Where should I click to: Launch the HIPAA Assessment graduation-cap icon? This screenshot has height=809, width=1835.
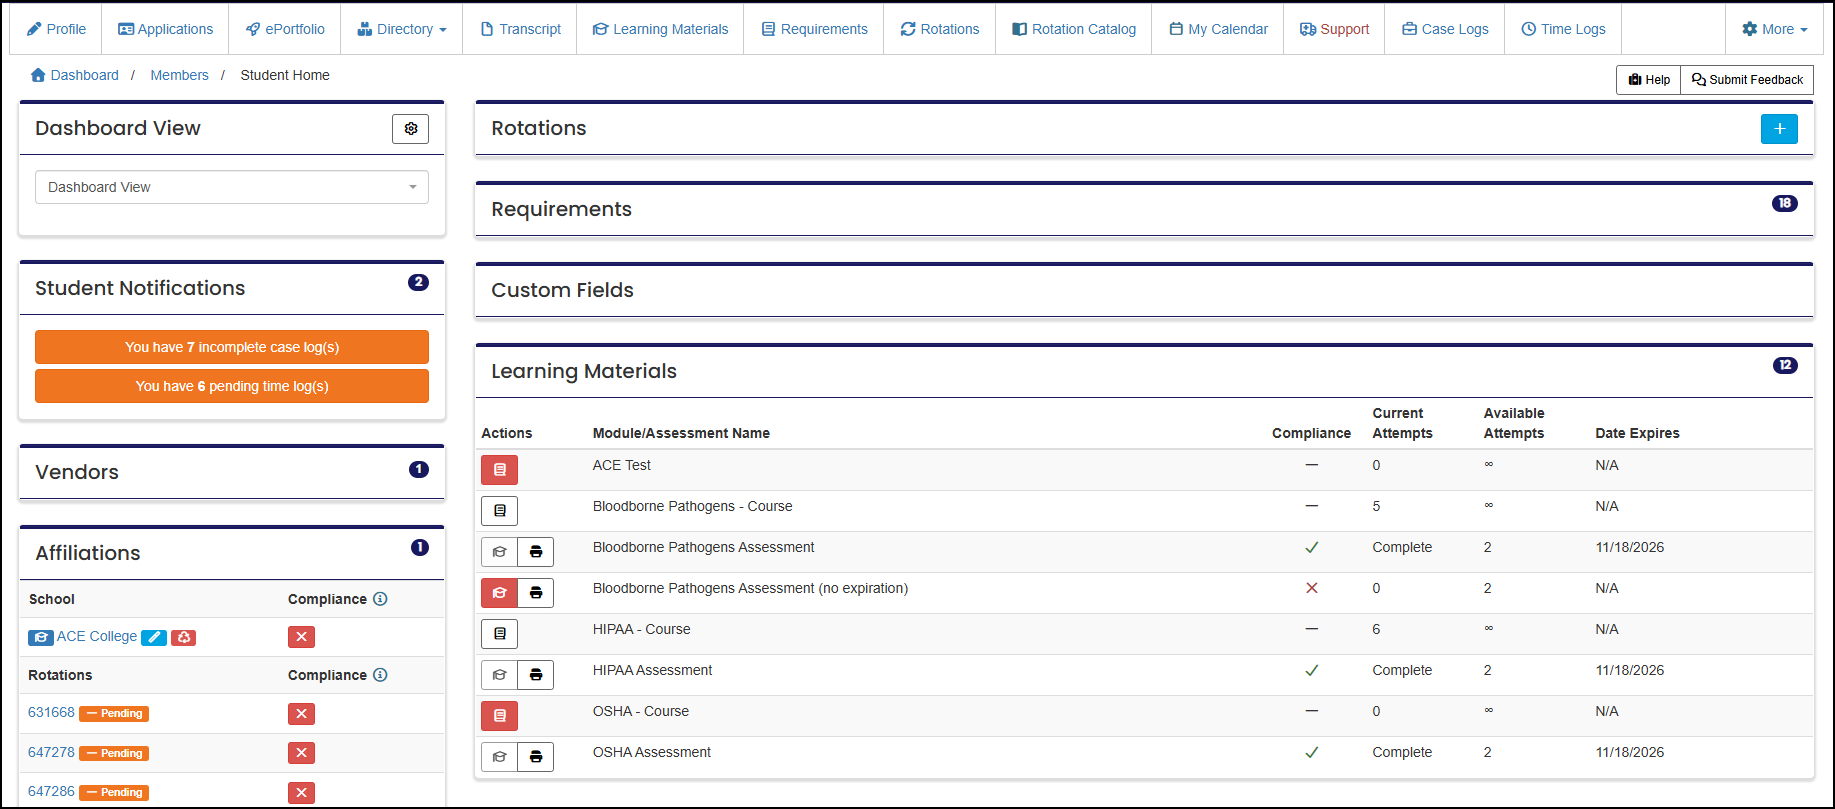pyautogui.click(x=499, y=675)
